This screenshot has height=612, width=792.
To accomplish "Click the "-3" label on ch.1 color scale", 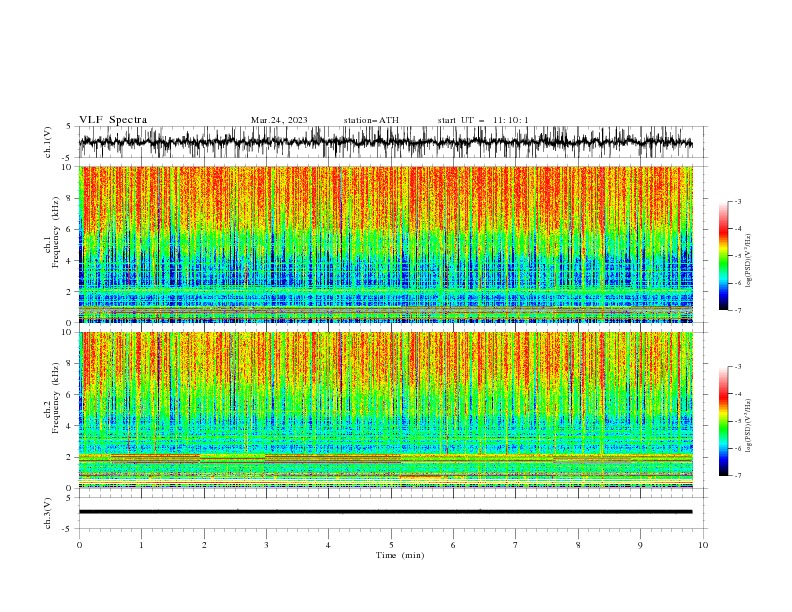I will pos(738,201).
